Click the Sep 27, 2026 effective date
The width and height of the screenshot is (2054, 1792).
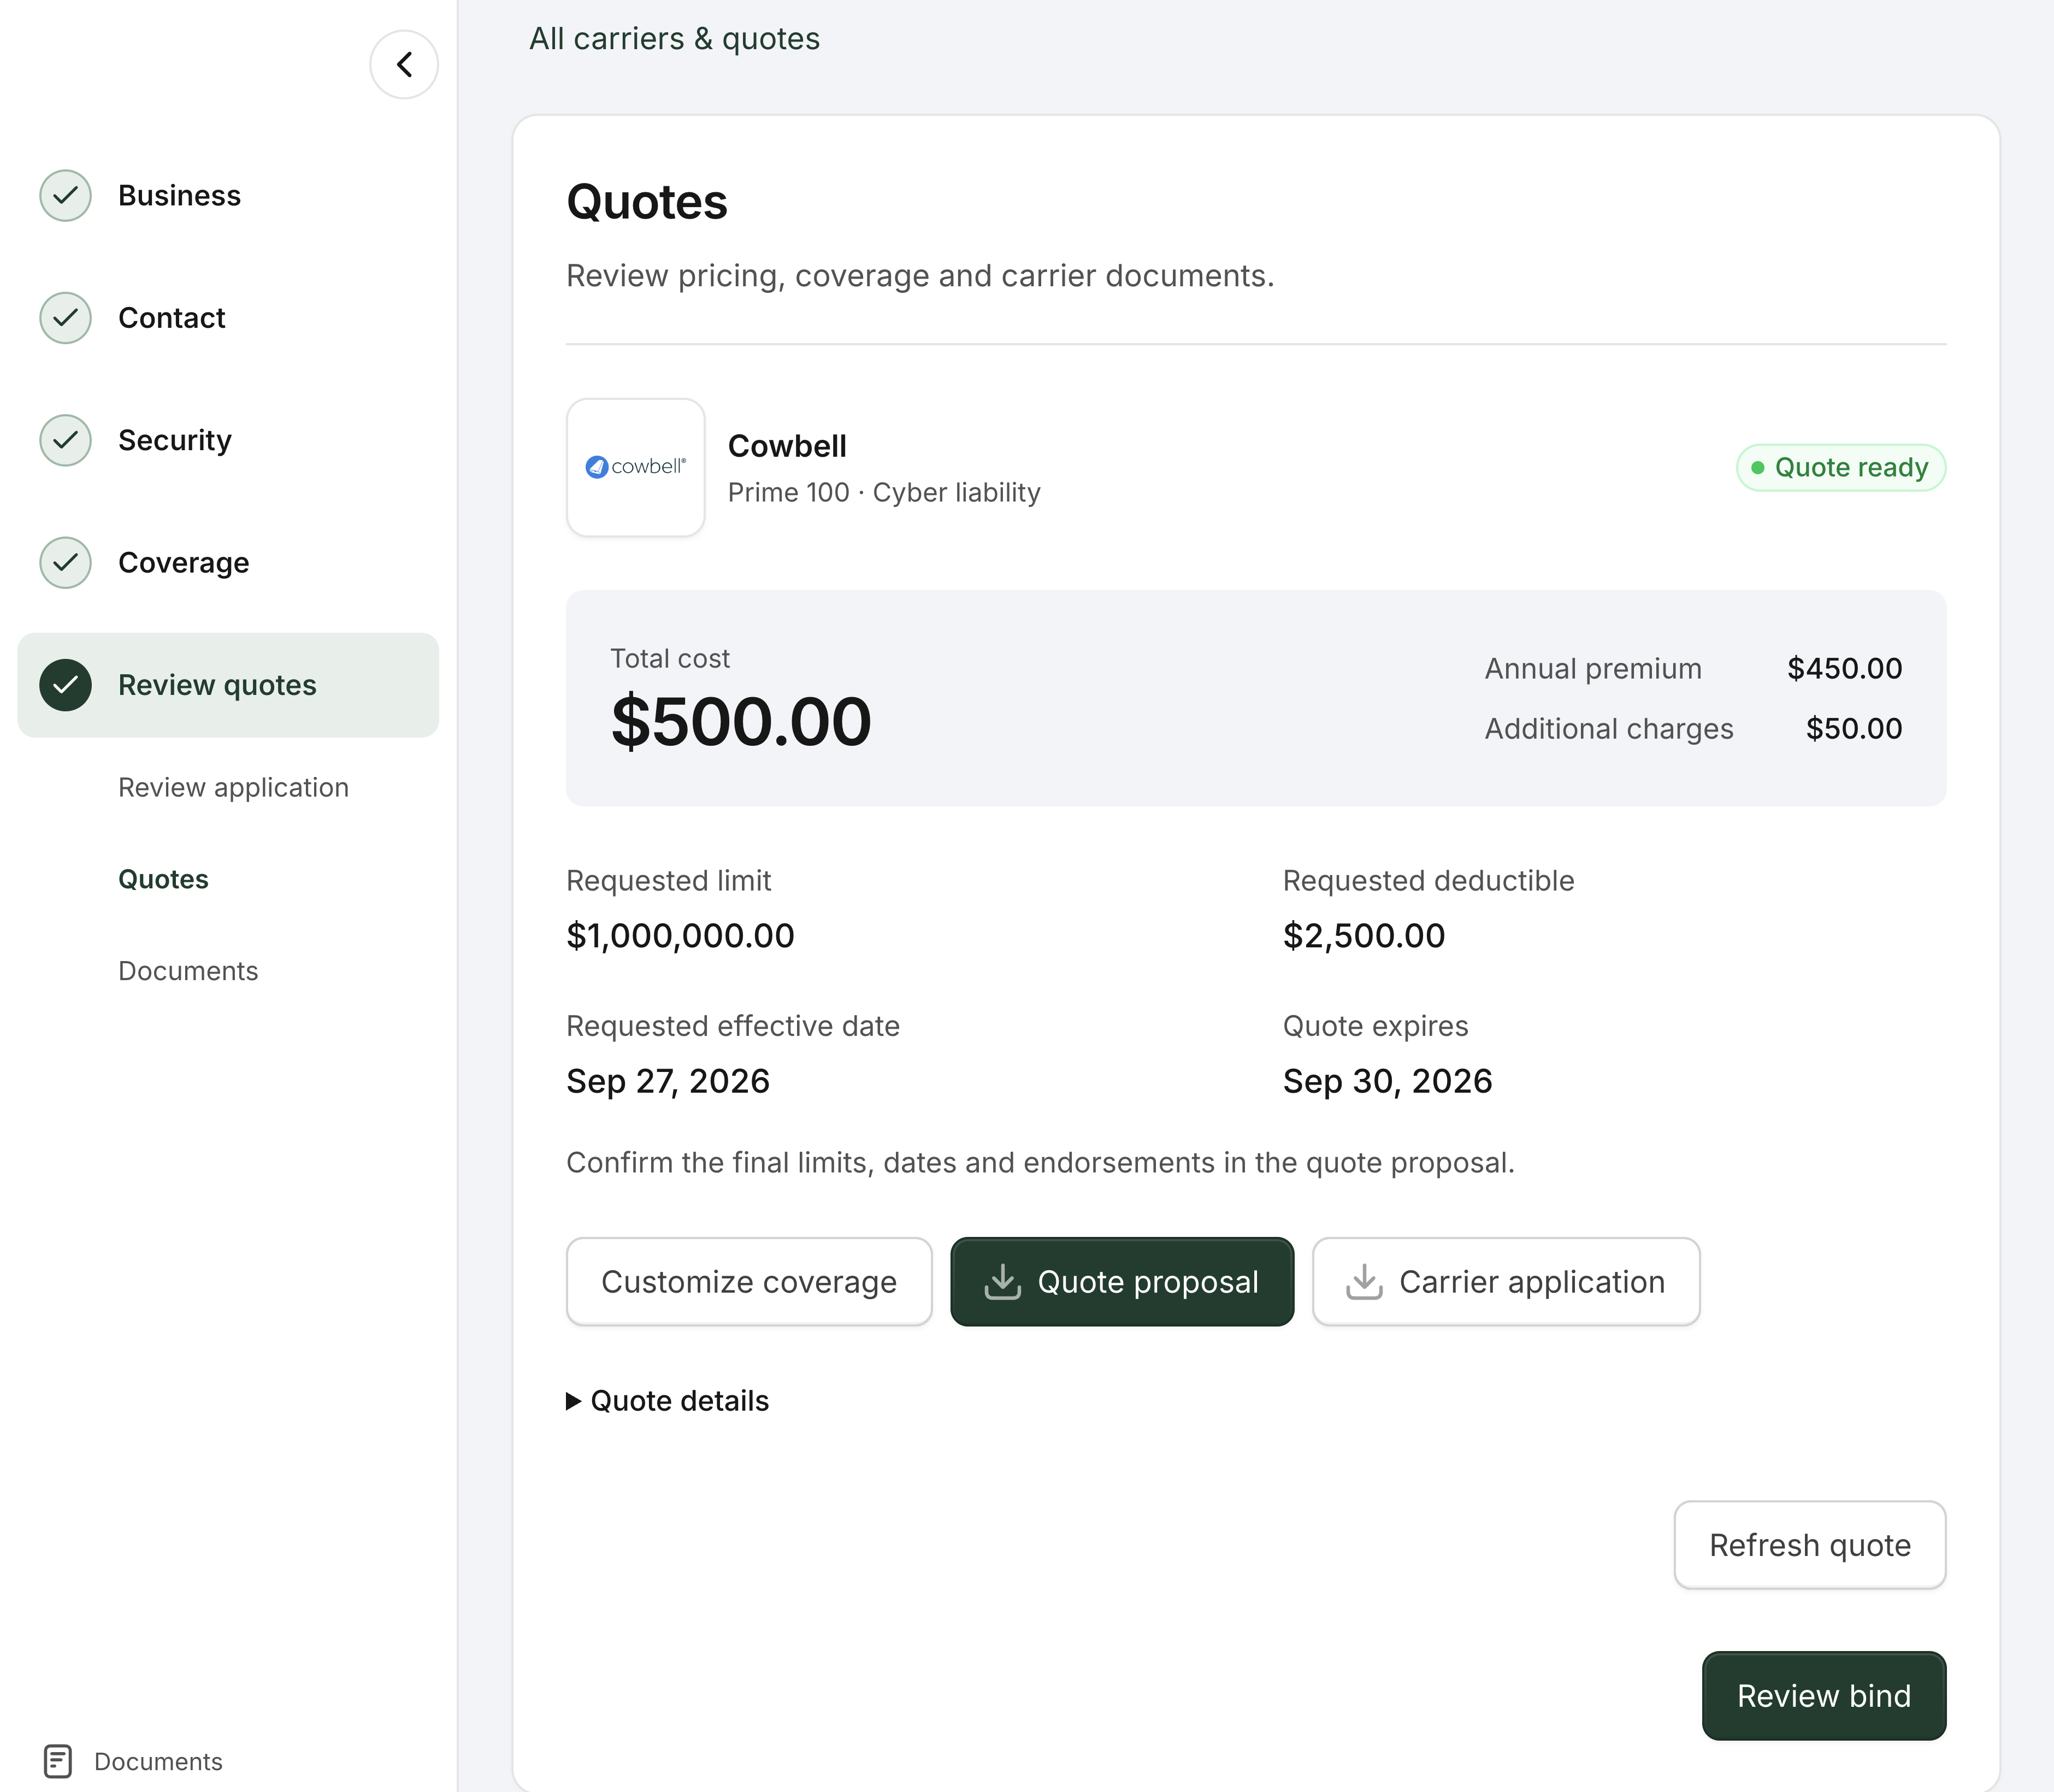pos(668,1081)
